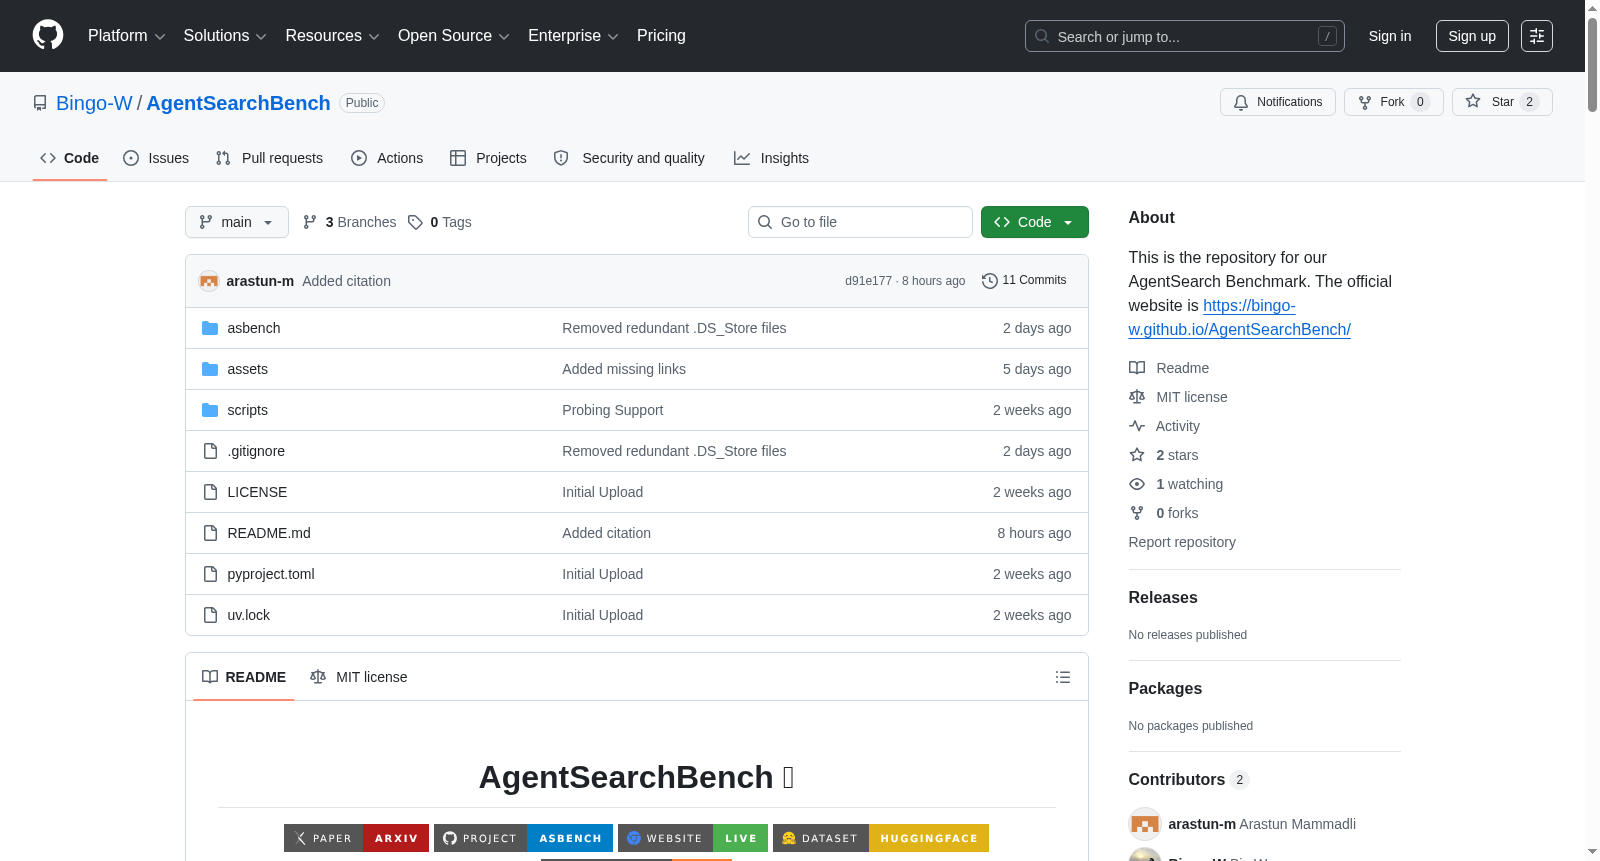Open the asbench folder icon

pyautogui.click(x=210, y=328)
